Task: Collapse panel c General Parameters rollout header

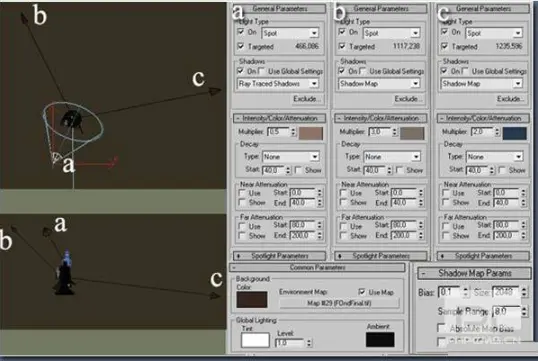Action: (x=483, y=9)
